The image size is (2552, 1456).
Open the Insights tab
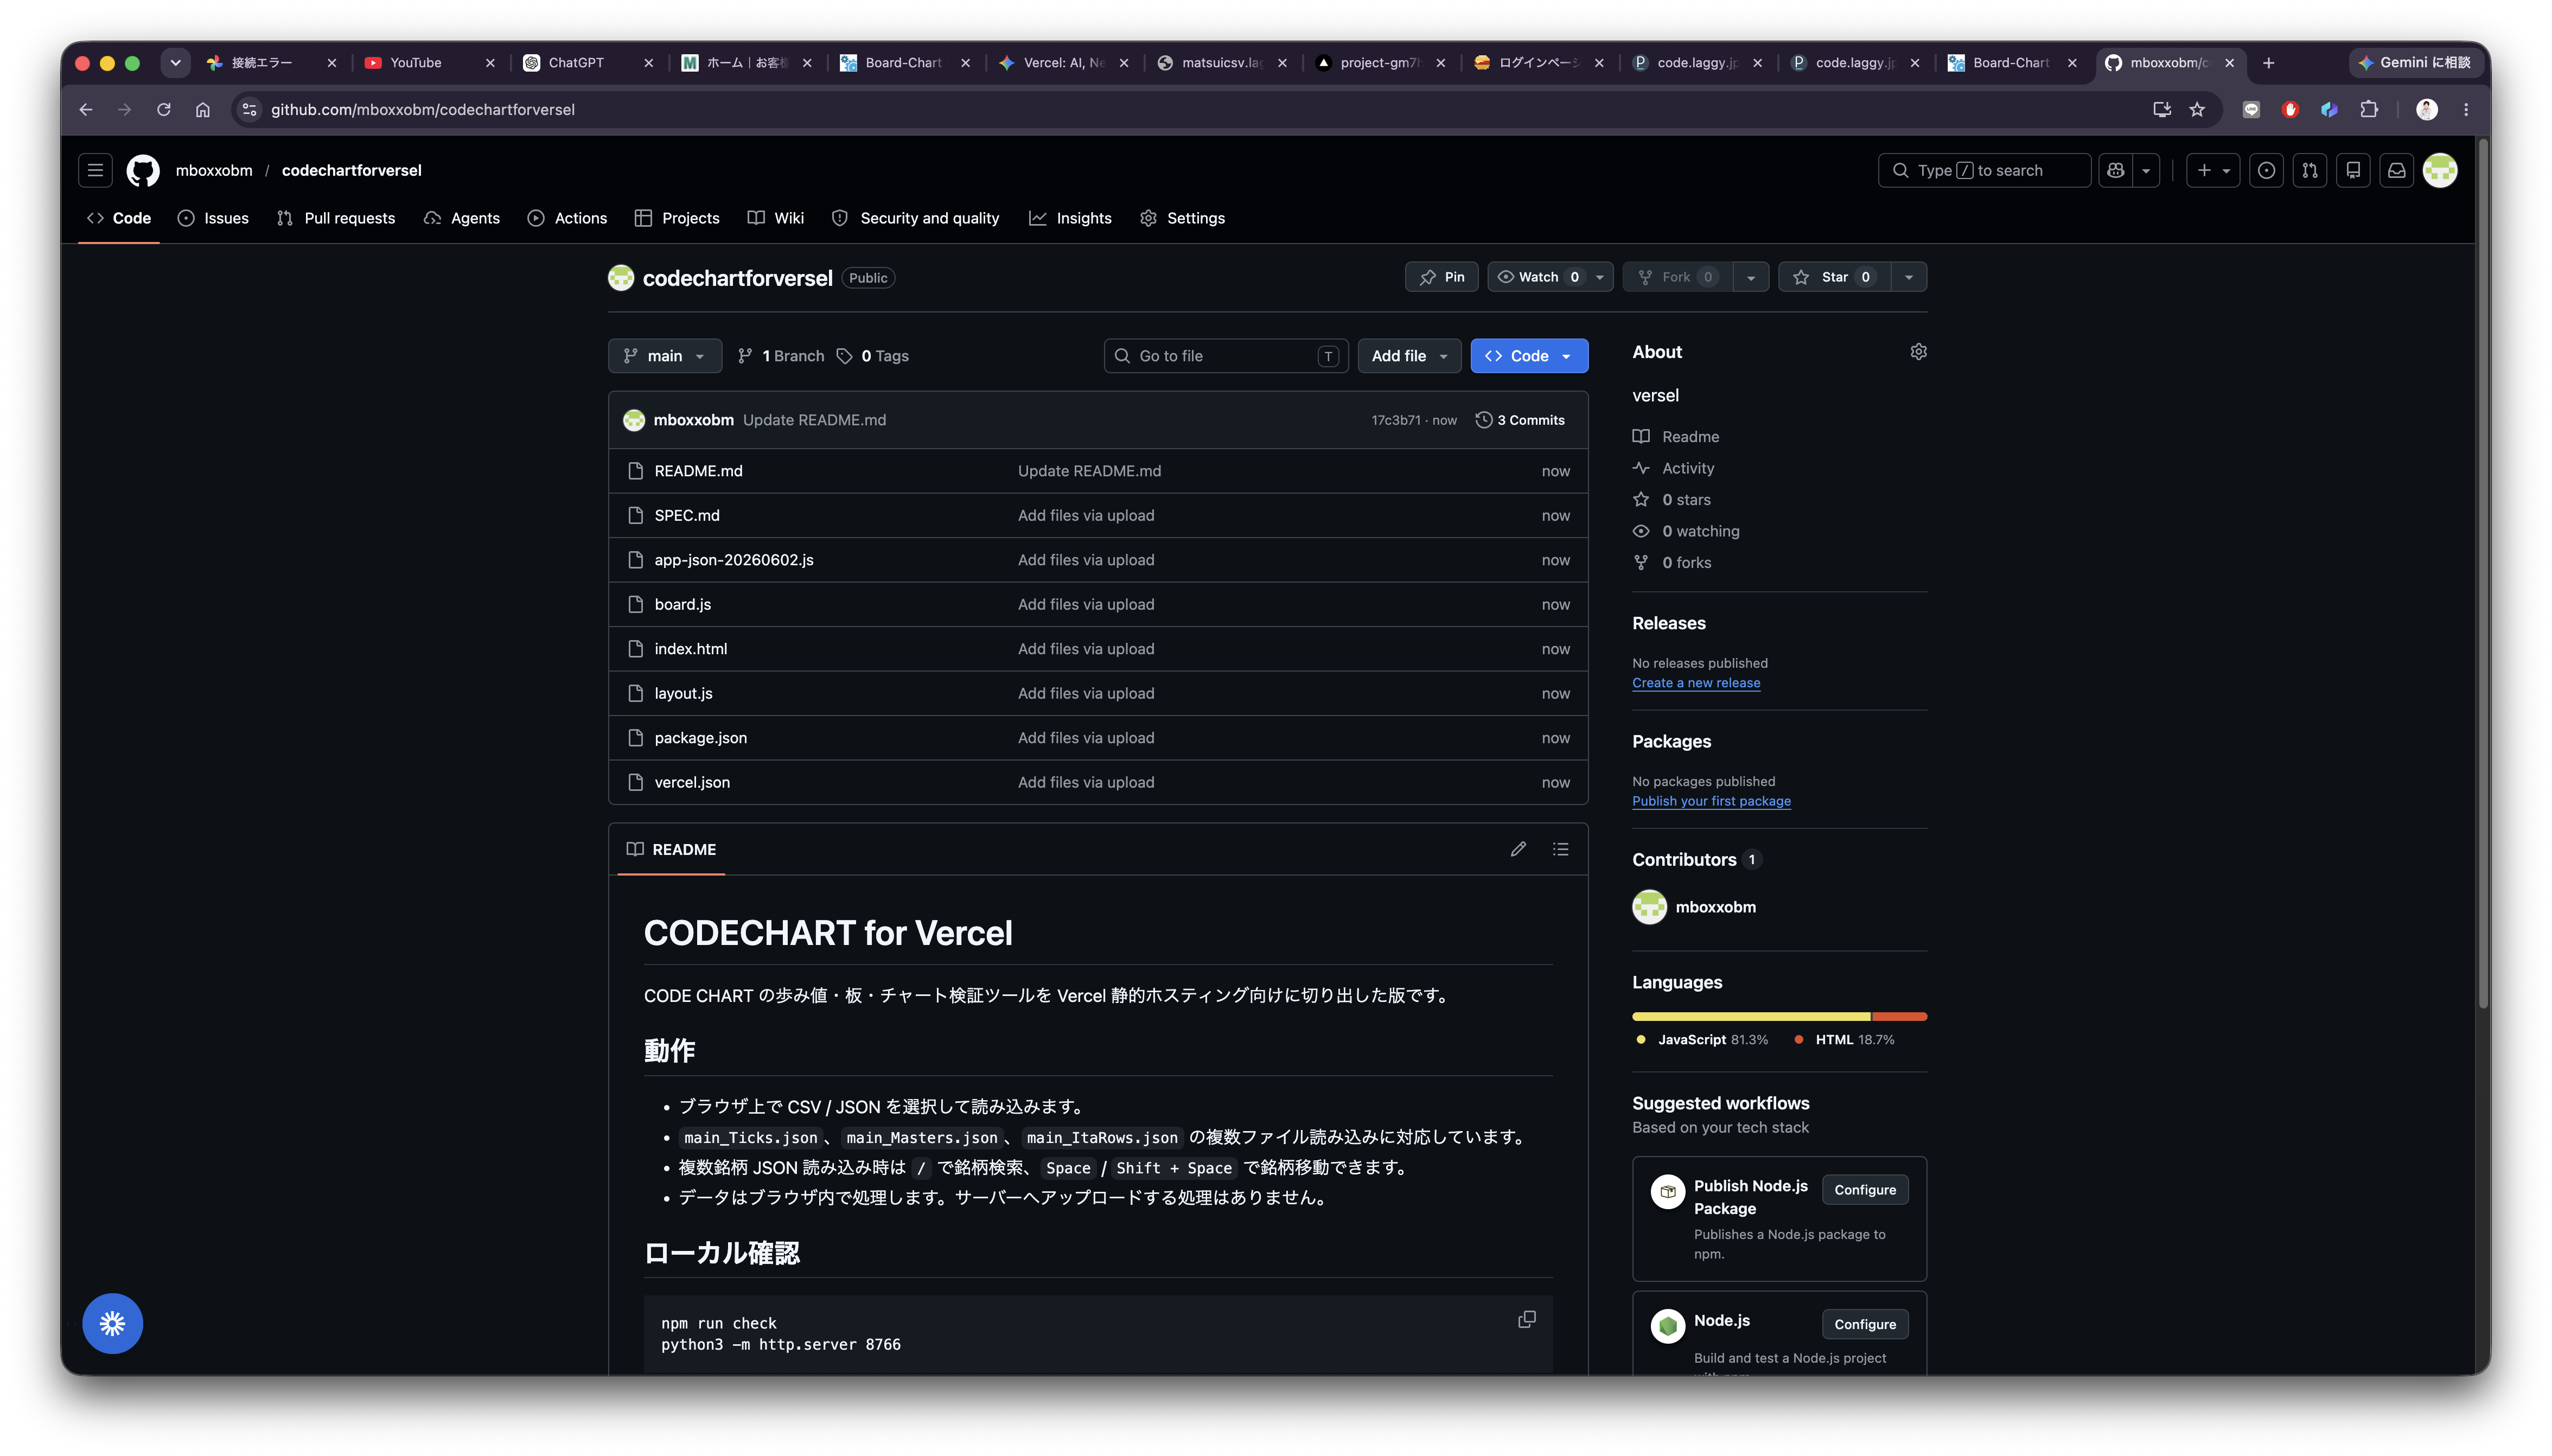click(1070, 218)
